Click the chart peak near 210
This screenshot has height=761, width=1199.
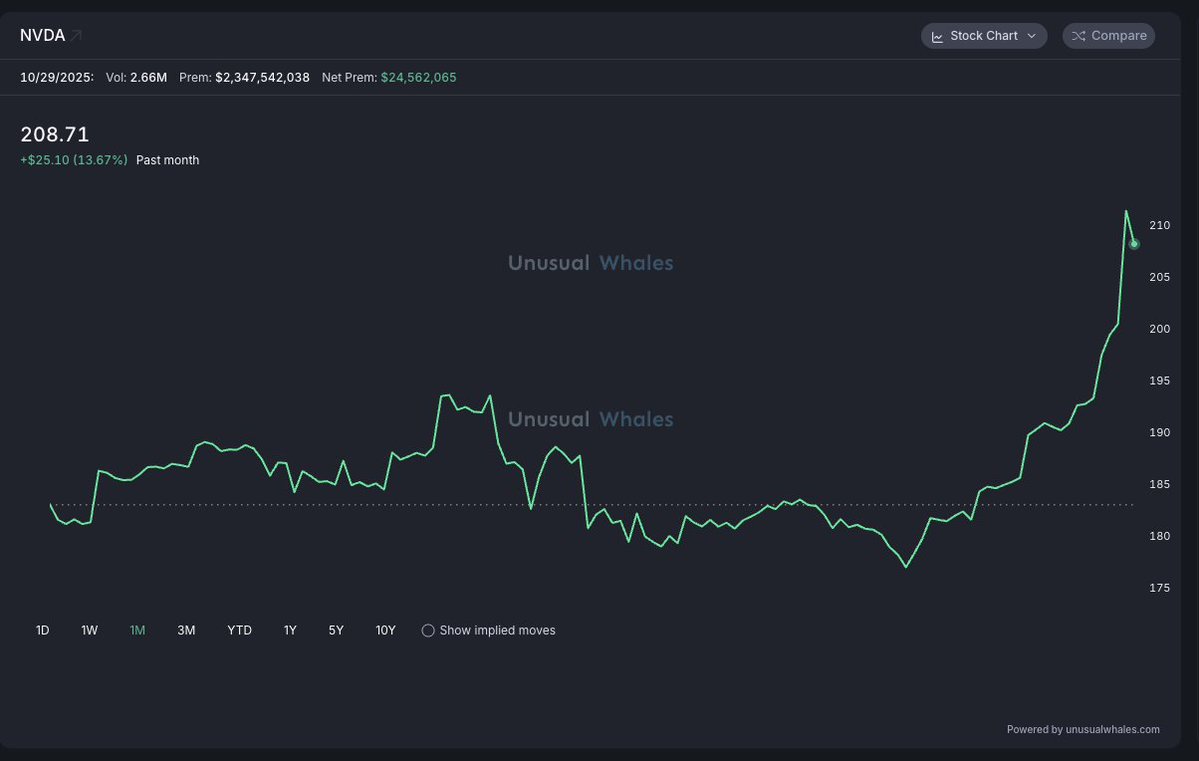coord(1126,212)
